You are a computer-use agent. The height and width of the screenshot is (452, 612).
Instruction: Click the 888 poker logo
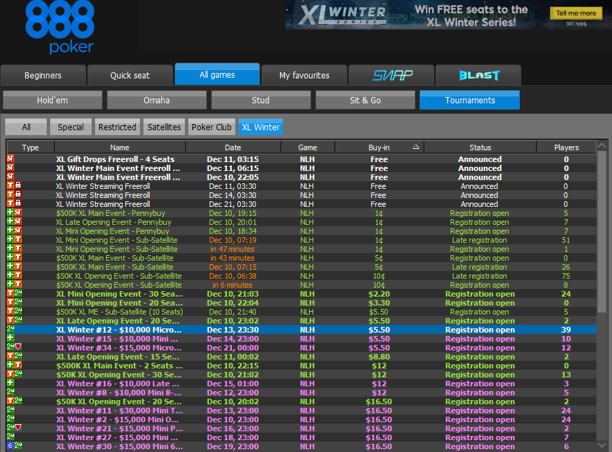tap(60, 27)
